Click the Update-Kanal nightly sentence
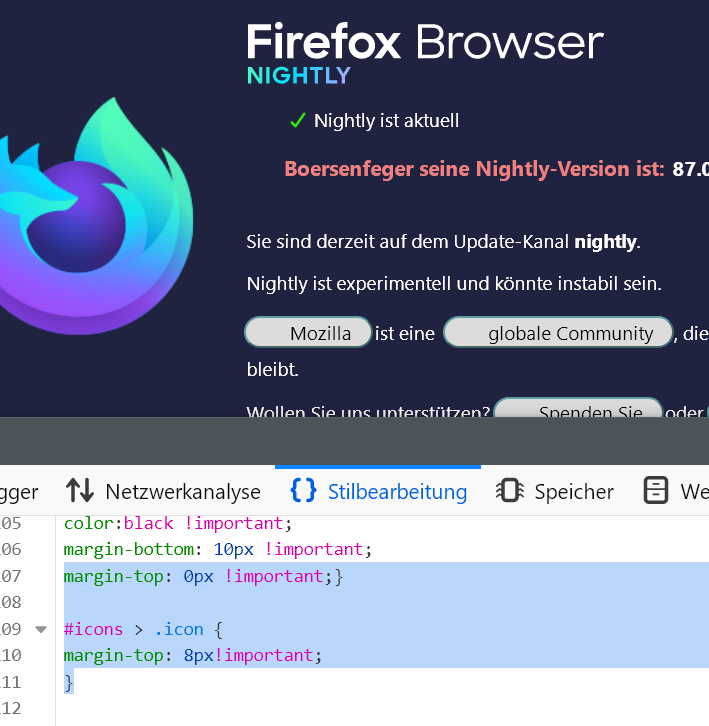This screenshot has height=726, width=709. click(x=443, y=242)
